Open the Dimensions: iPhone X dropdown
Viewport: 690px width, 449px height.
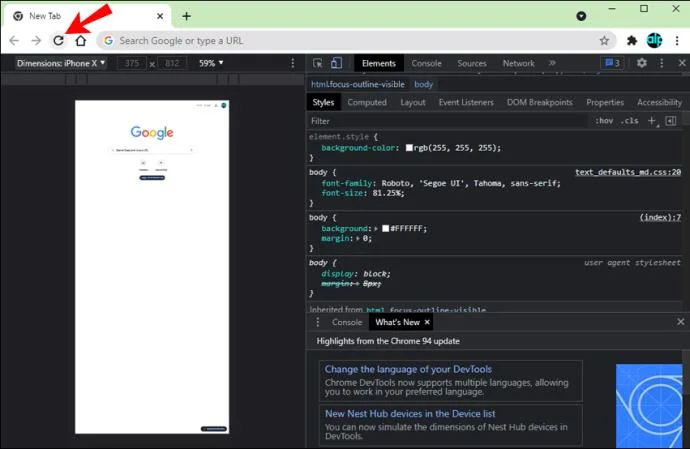(61, 63)
